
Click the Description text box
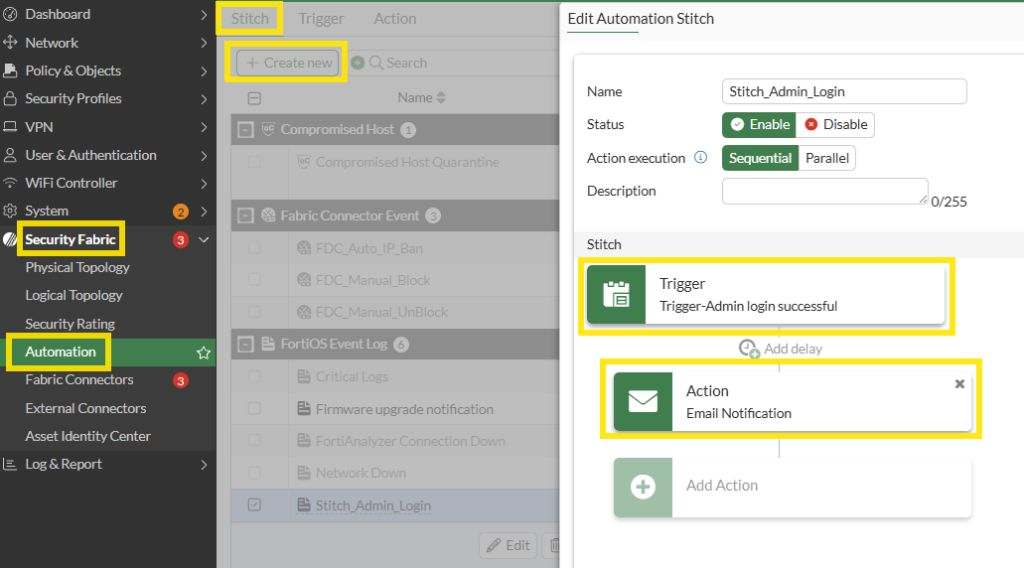pos(825,191)
